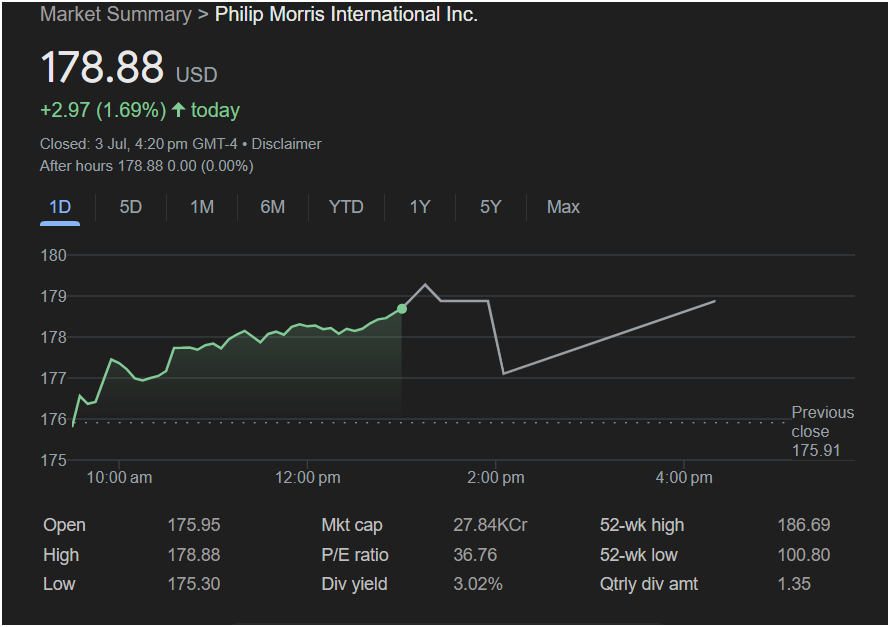The image size is (890, 627).
Task: Show the YTD price chart
Action: click(346, 207)
